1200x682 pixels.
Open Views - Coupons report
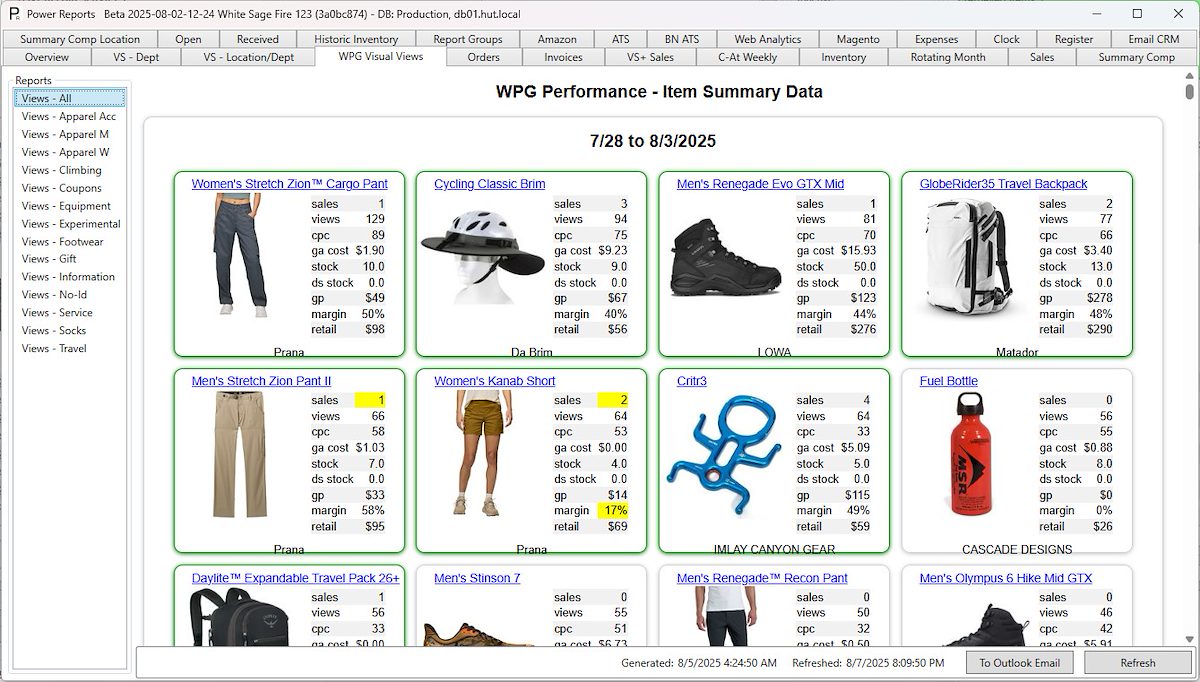[69, 188]
